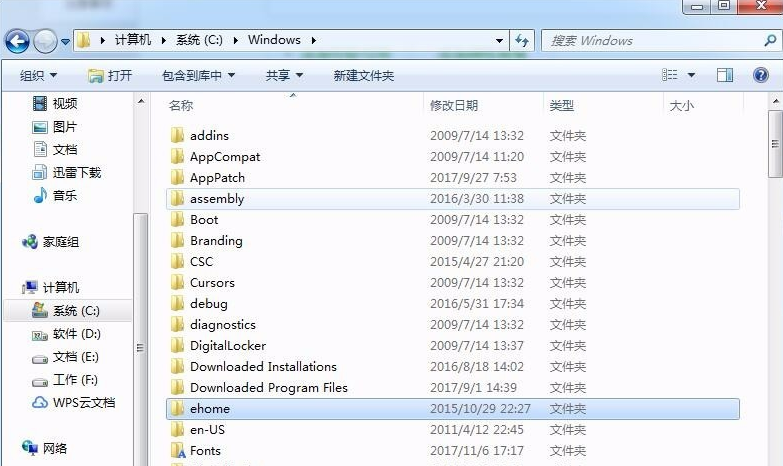Select the Fonts folder icon

[x=178, y=451]
